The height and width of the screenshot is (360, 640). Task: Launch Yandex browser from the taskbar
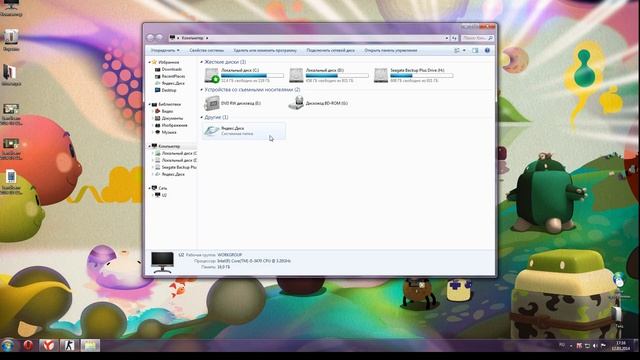[x=48, y=345]
